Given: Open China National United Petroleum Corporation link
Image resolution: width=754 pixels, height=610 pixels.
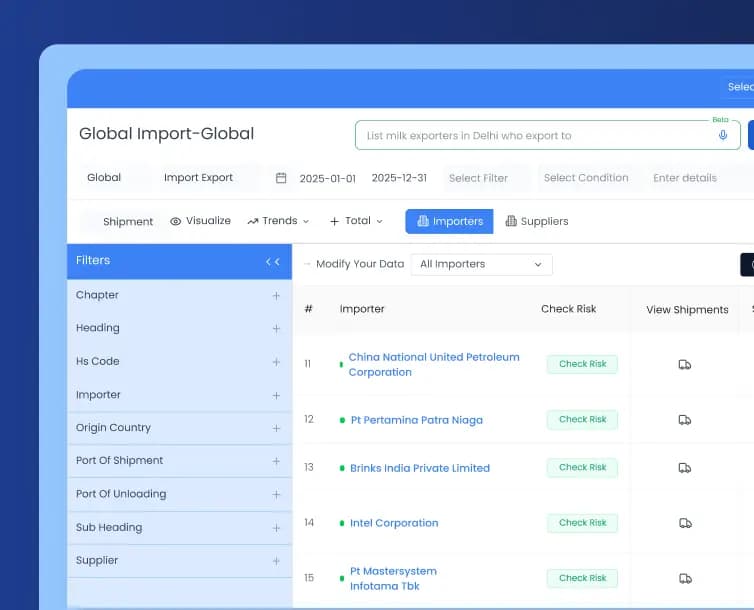Looking at the screenshot, I should tap(434, 364).
